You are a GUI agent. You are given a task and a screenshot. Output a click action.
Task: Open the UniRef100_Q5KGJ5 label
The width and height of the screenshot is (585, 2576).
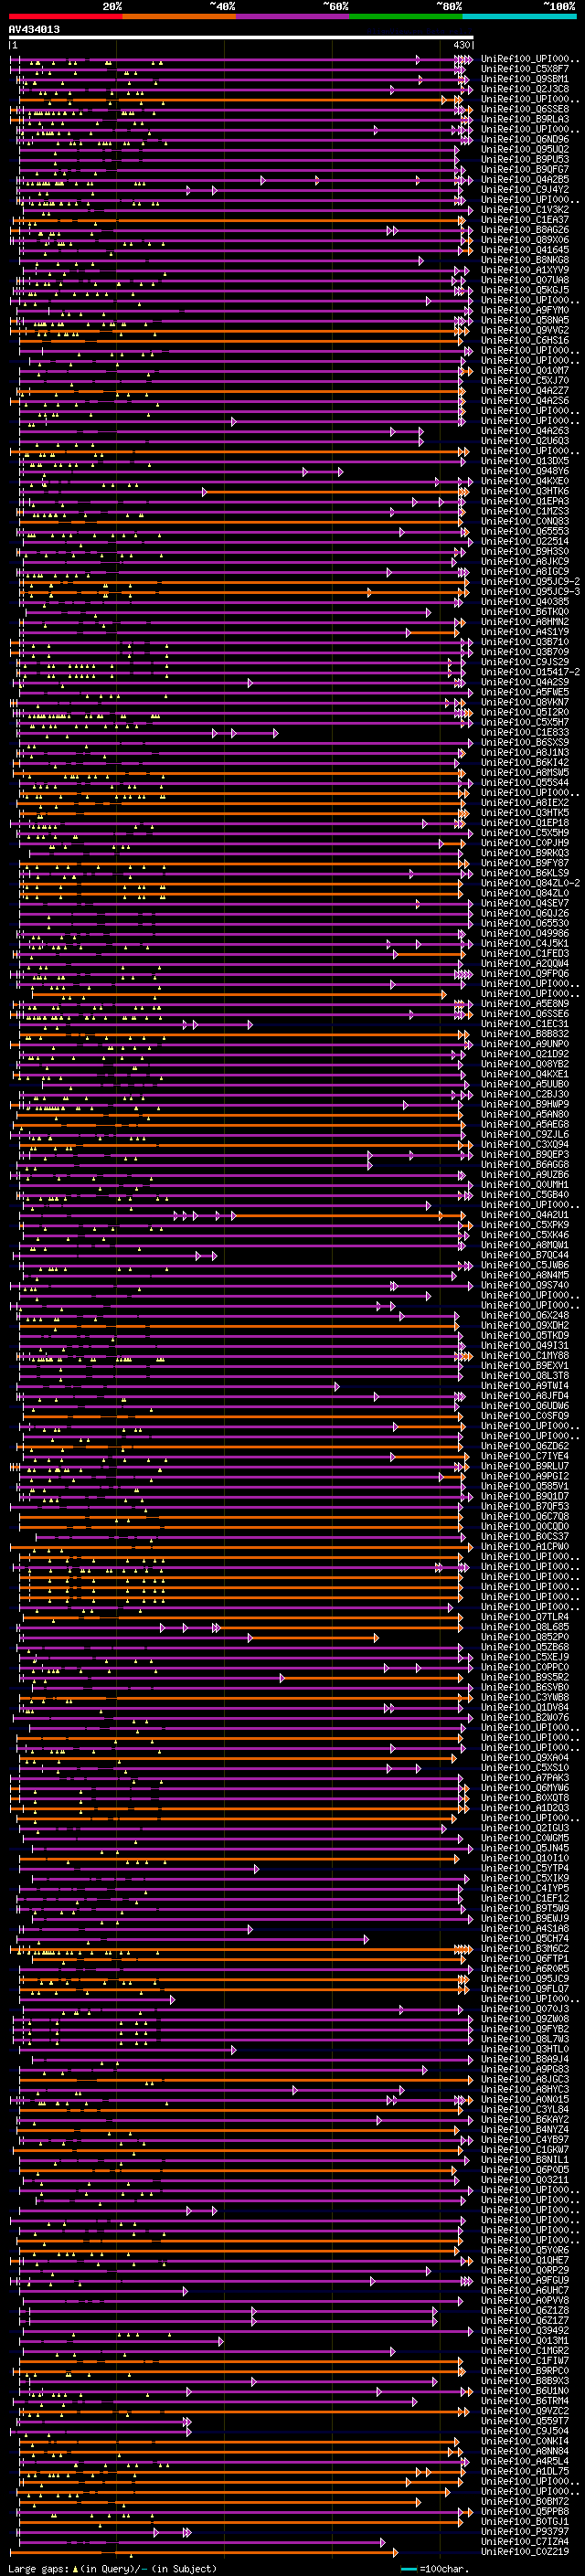click(525, 291)
